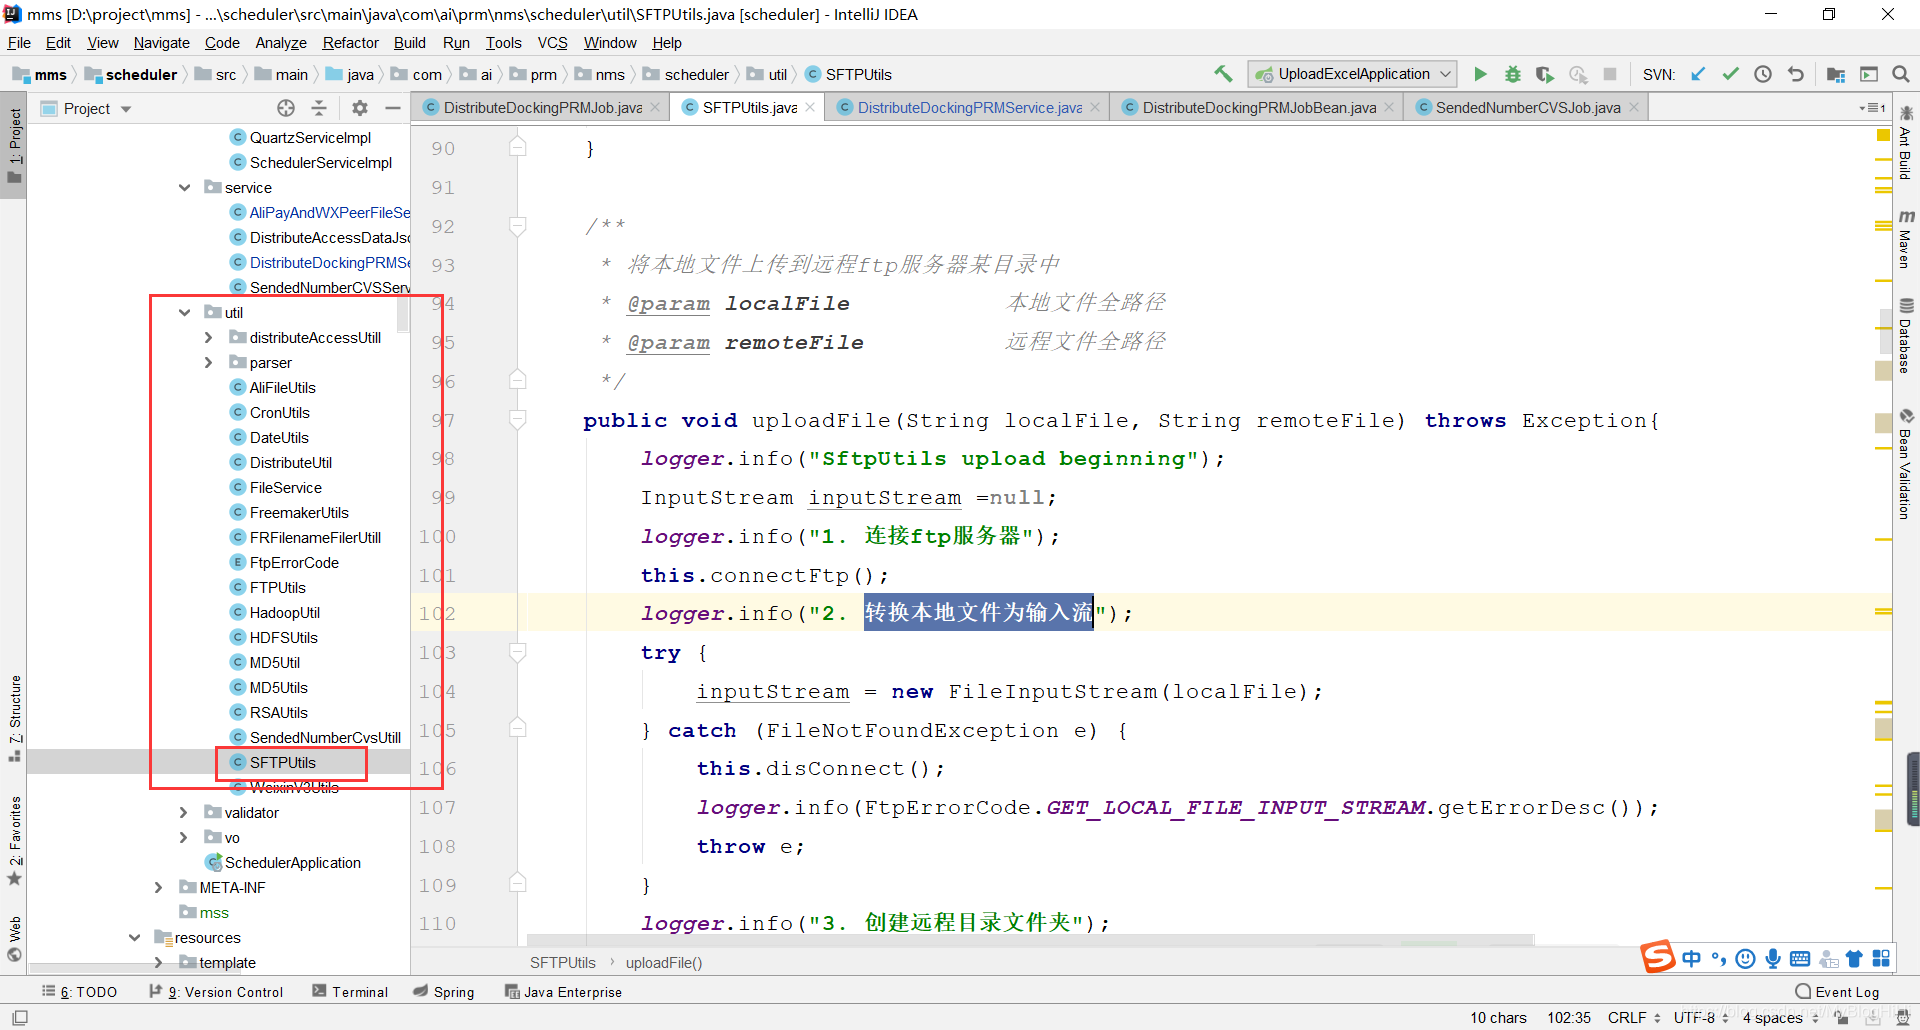Open the Database tool window

1906,336
